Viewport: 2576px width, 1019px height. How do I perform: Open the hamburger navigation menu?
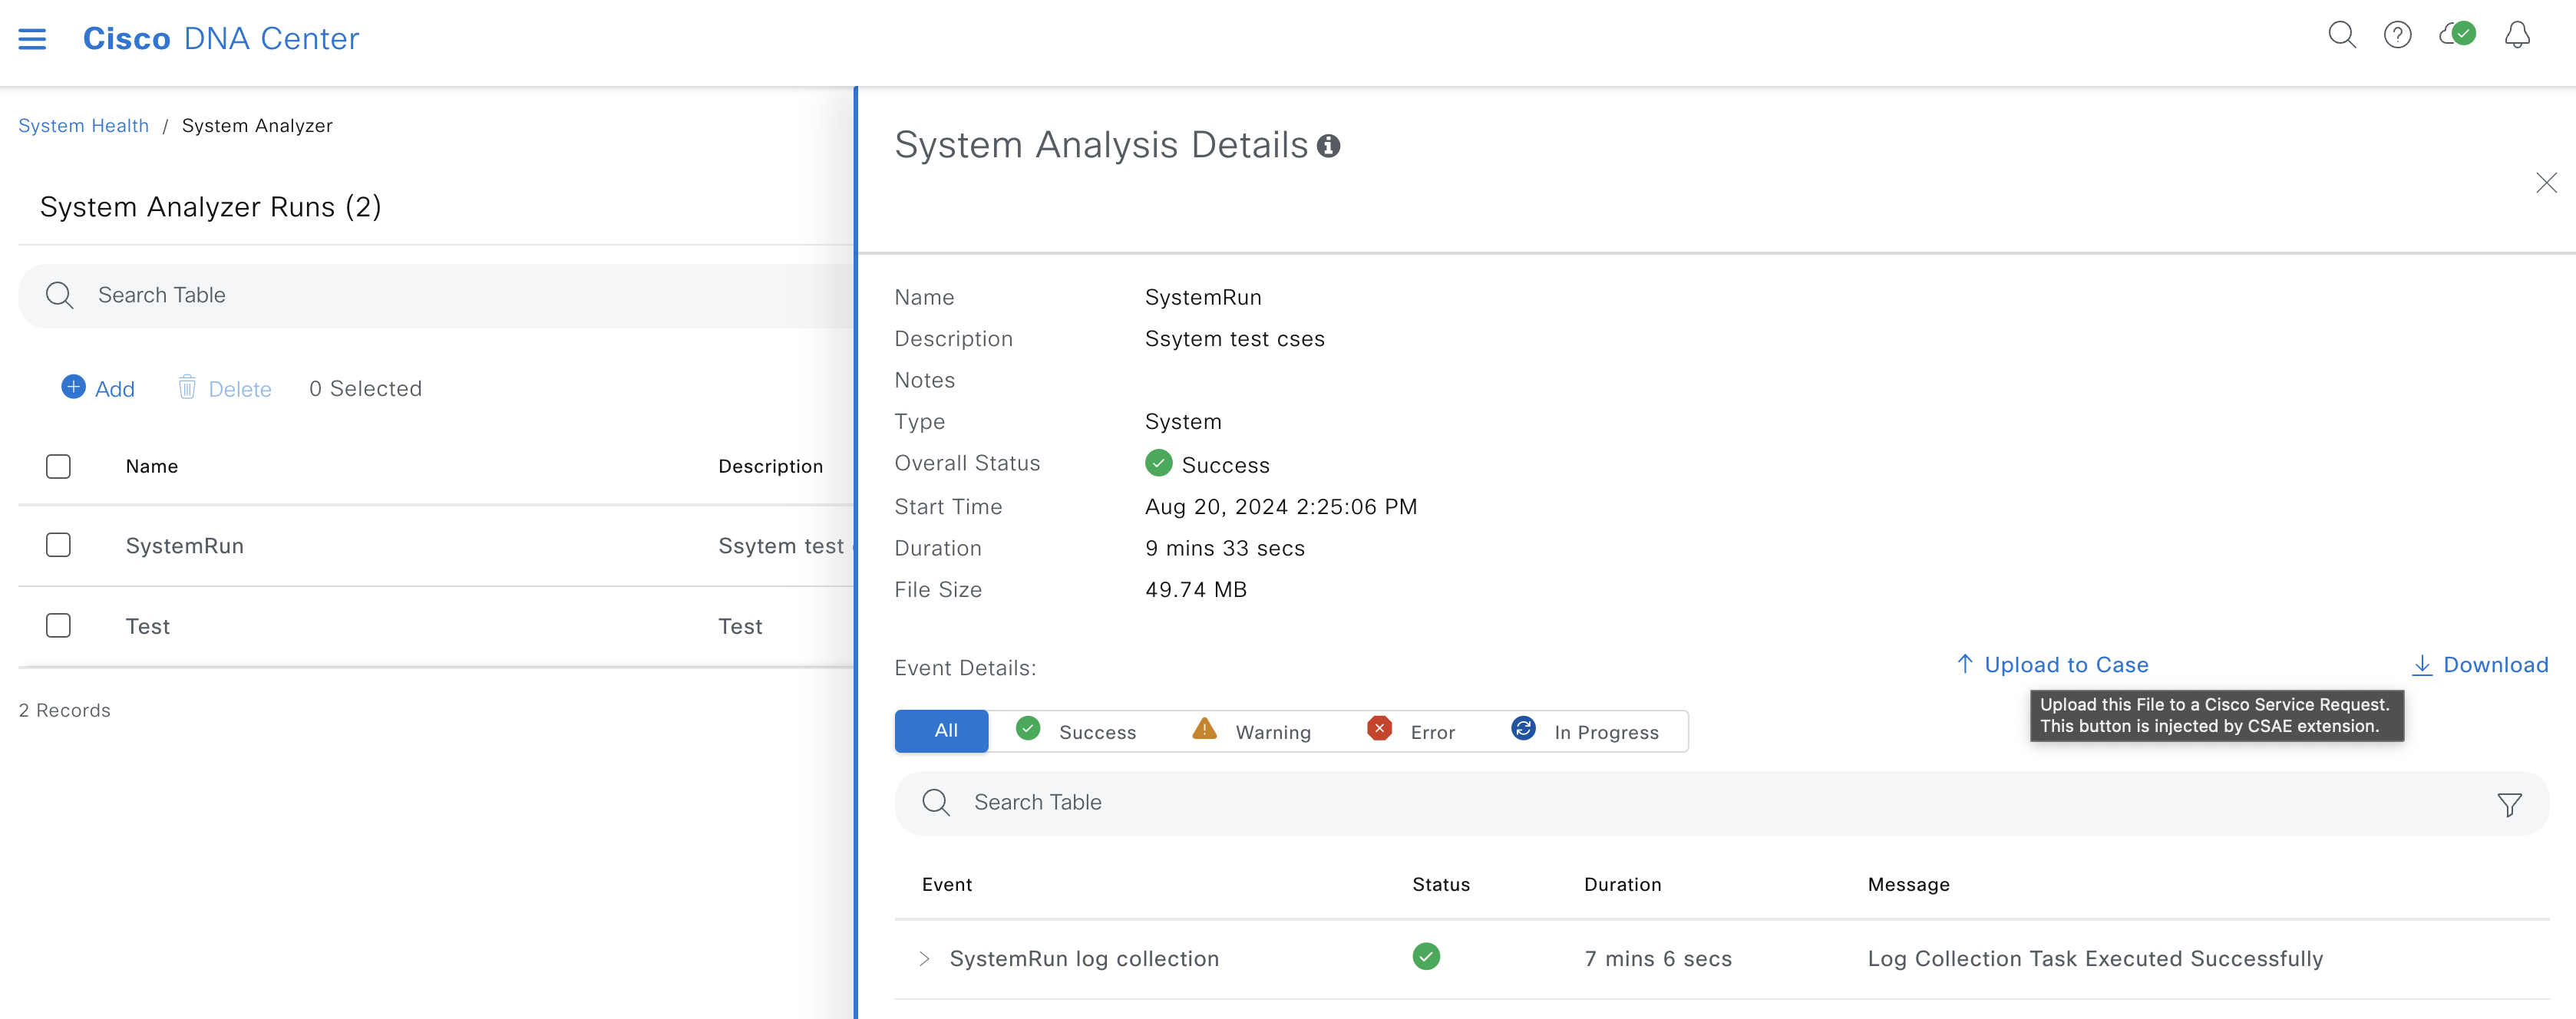point(32,39)
